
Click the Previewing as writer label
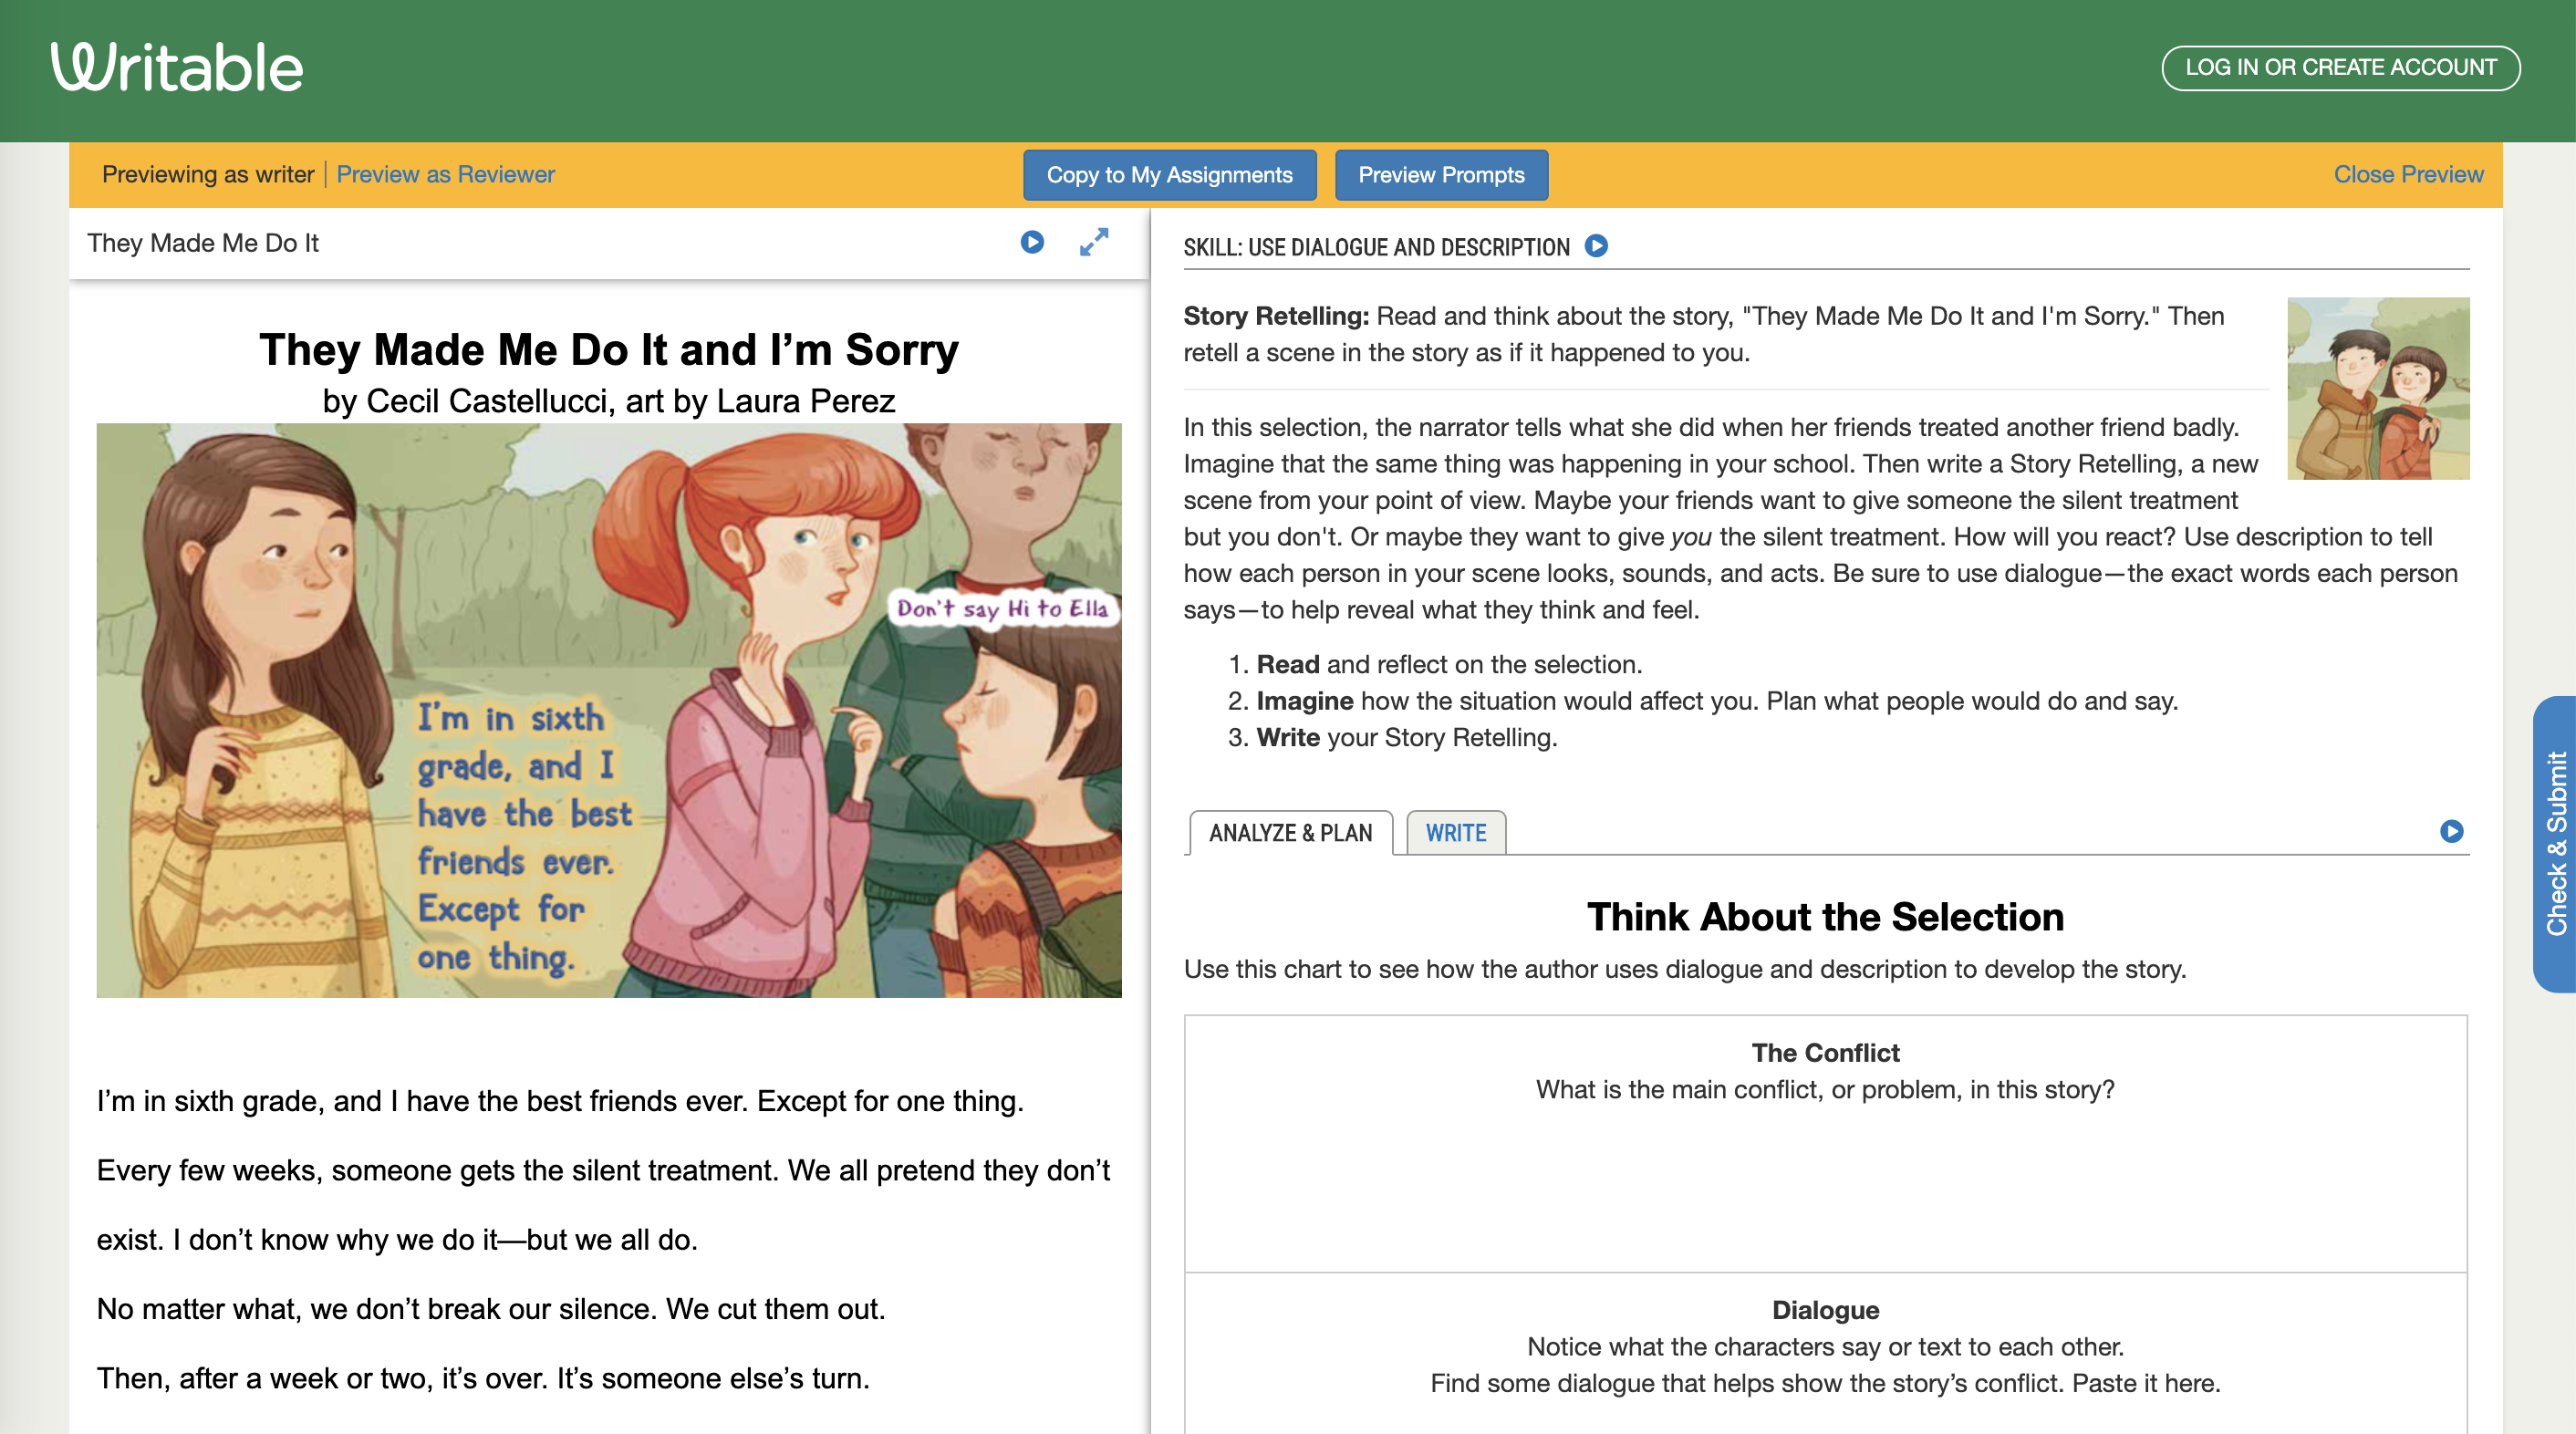pyautogui.click(x=208, y=174)
